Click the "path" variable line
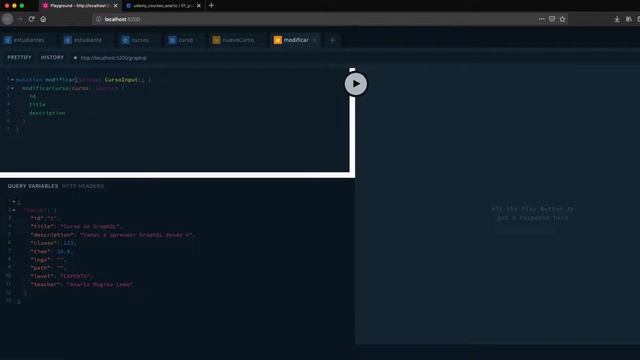Screen dimensions: 640x360 tap(48, 268)
